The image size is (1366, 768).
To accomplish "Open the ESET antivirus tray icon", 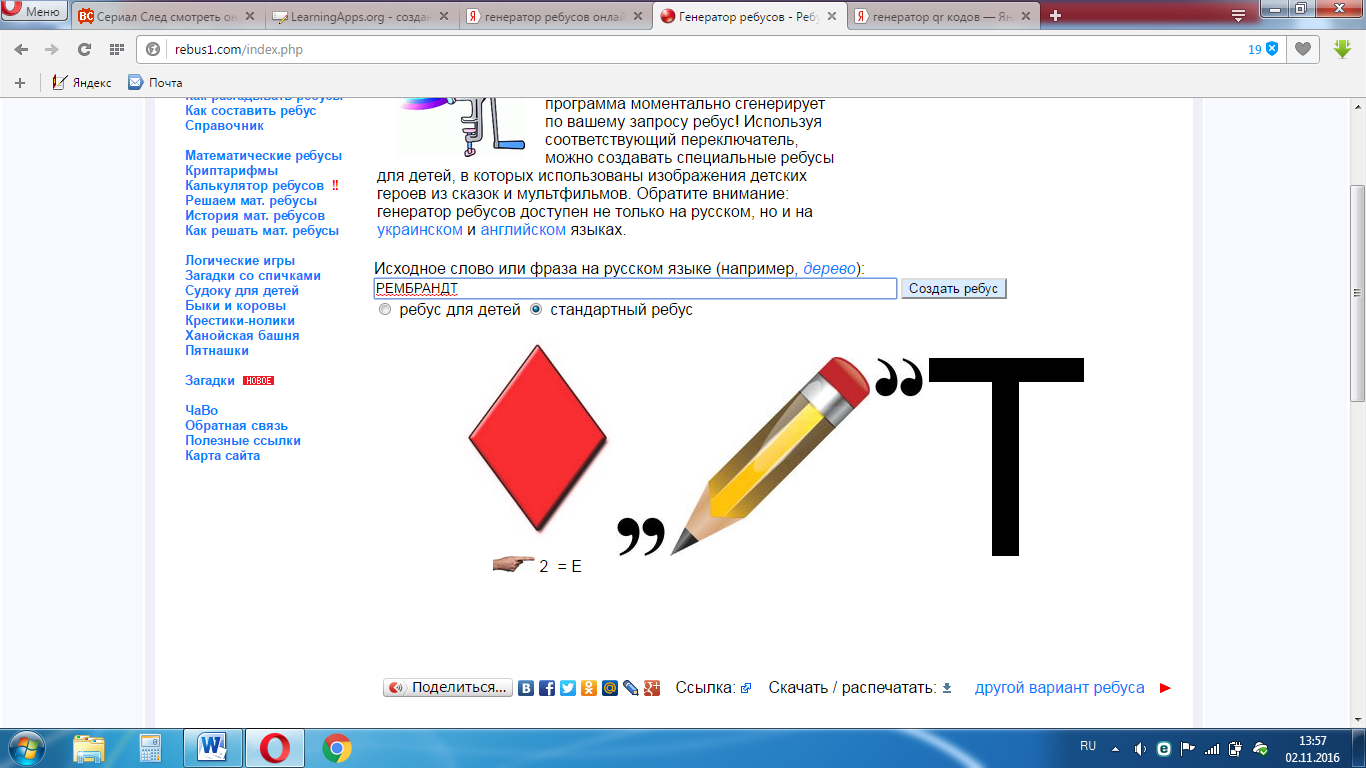I will [x=1164, y=748].
